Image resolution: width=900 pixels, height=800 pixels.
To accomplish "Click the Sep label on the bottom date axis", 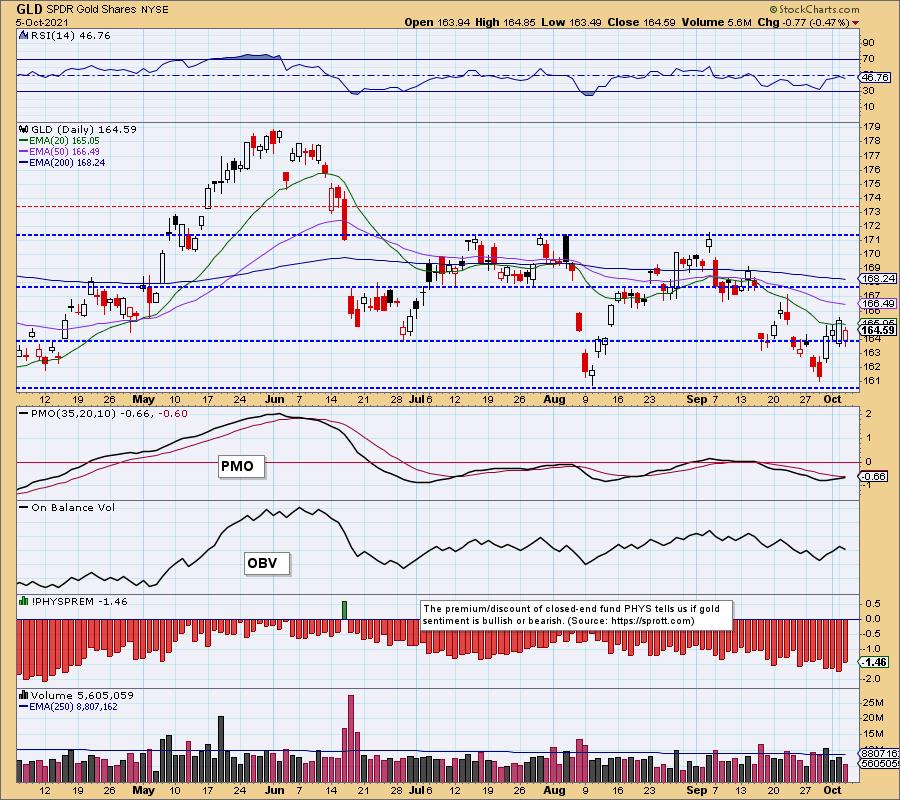I will pos(696,790).
